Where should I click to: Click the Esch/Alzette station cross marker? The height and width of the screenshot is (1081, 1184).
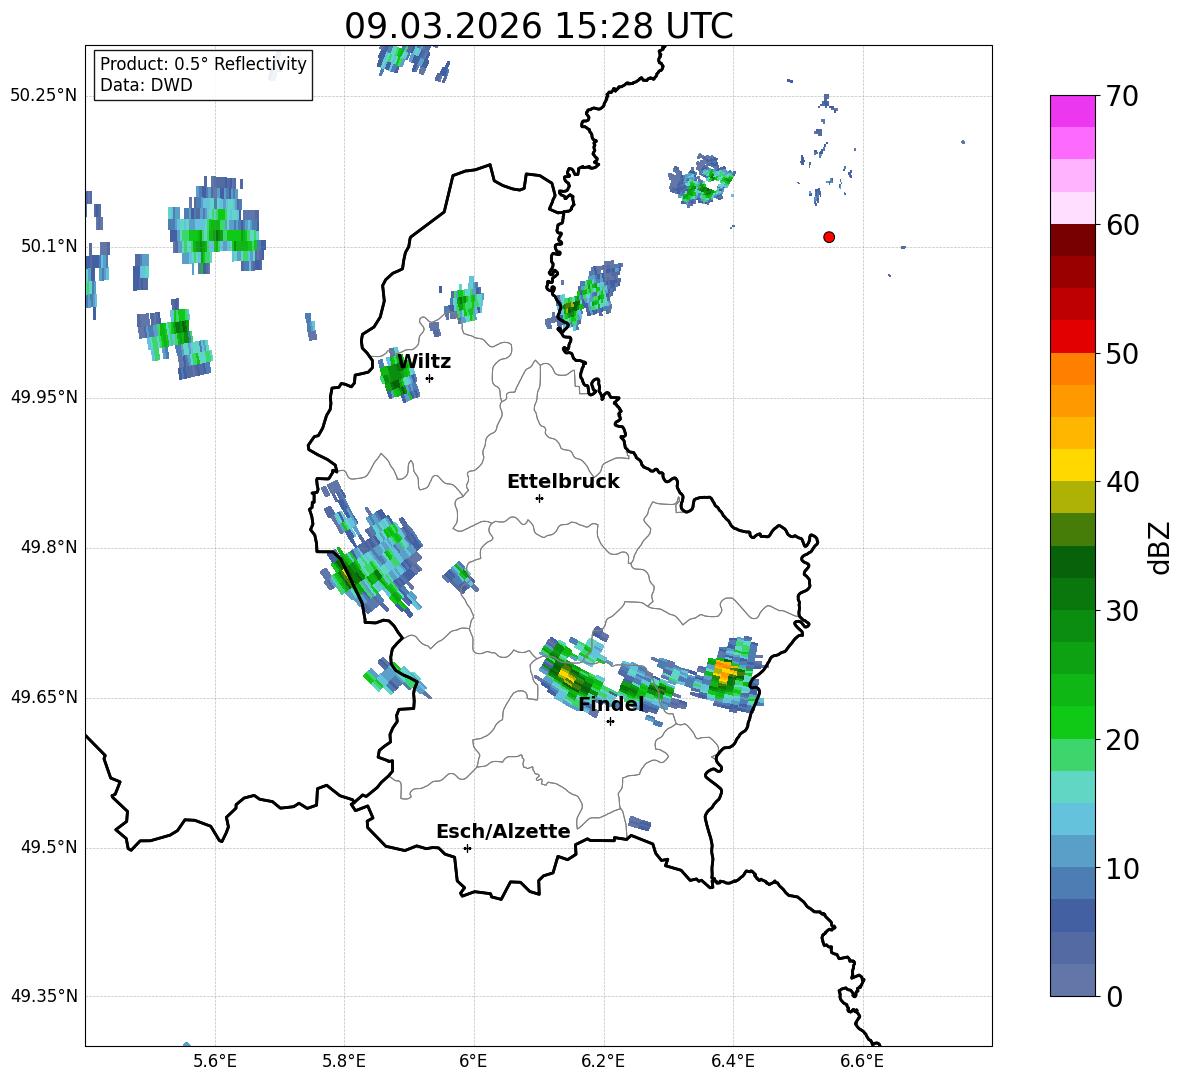(x=467, y=848)
